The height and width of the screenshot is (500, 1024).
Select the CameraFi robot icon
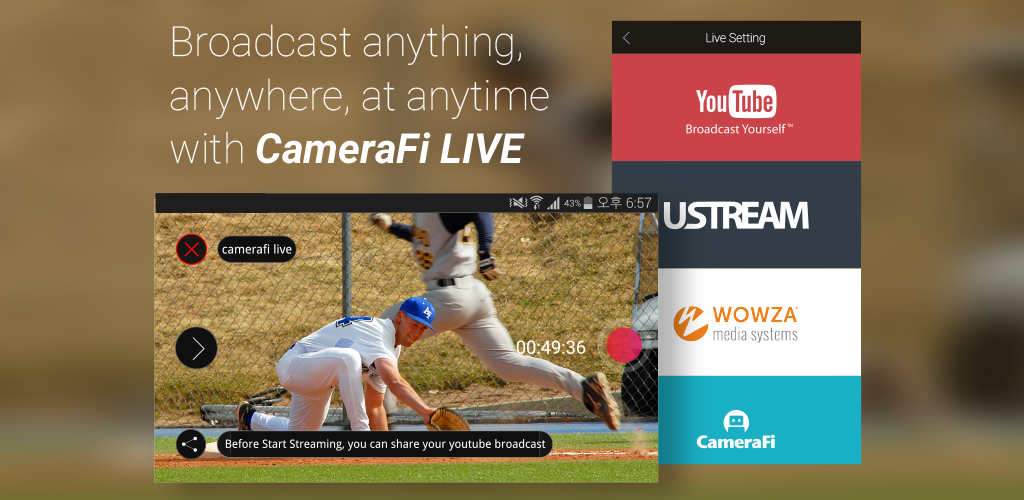pos(736,420)
